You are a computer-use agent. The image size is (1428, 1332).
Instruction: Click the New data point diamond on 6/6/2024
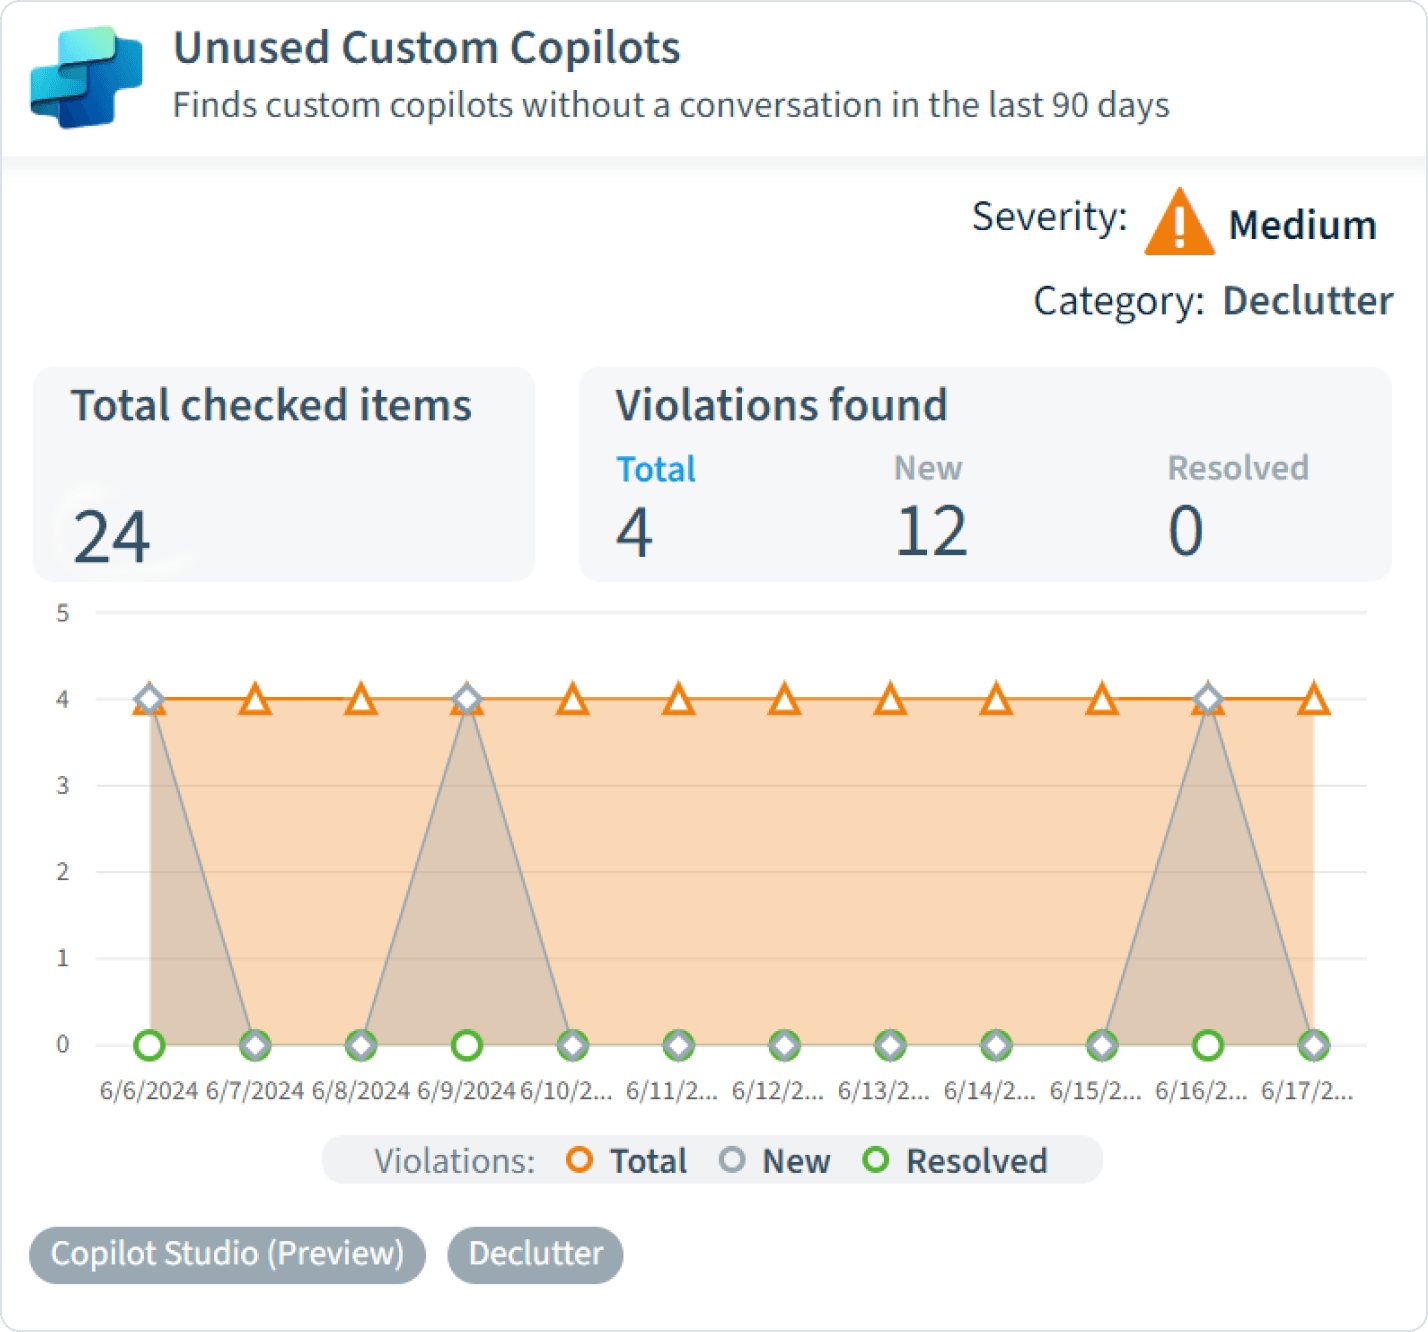coord(149,698)
